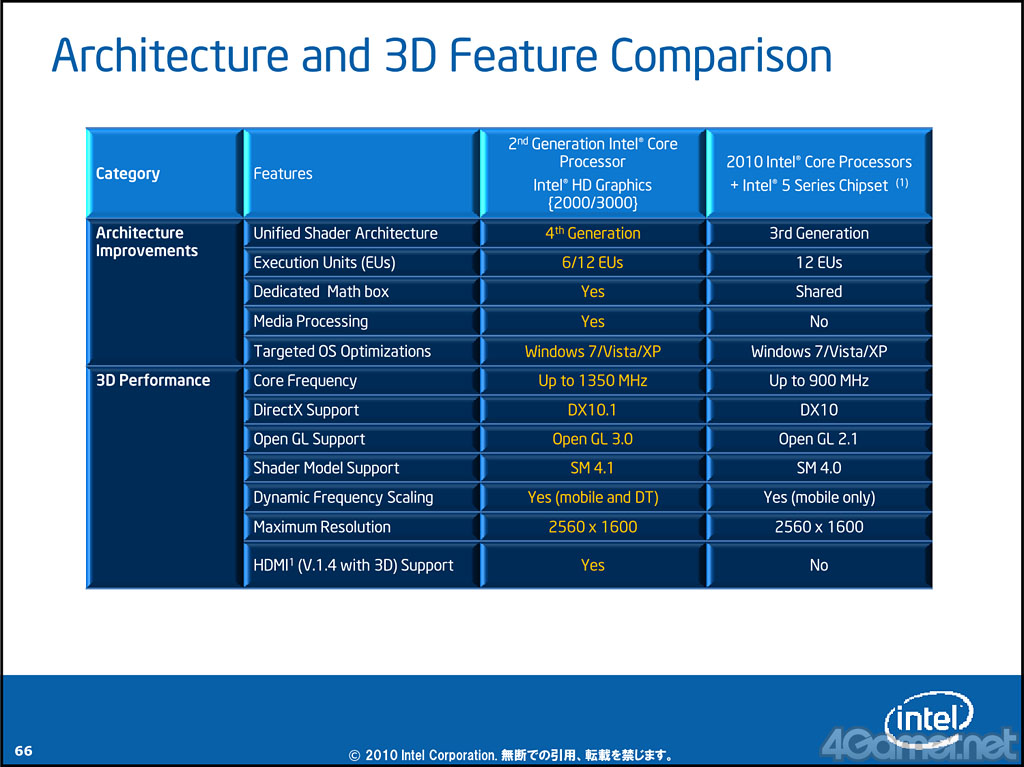Click the 'Dedicated Math box' feature
The width and height of the screenshot is (1024, 767).
(321, 291)
